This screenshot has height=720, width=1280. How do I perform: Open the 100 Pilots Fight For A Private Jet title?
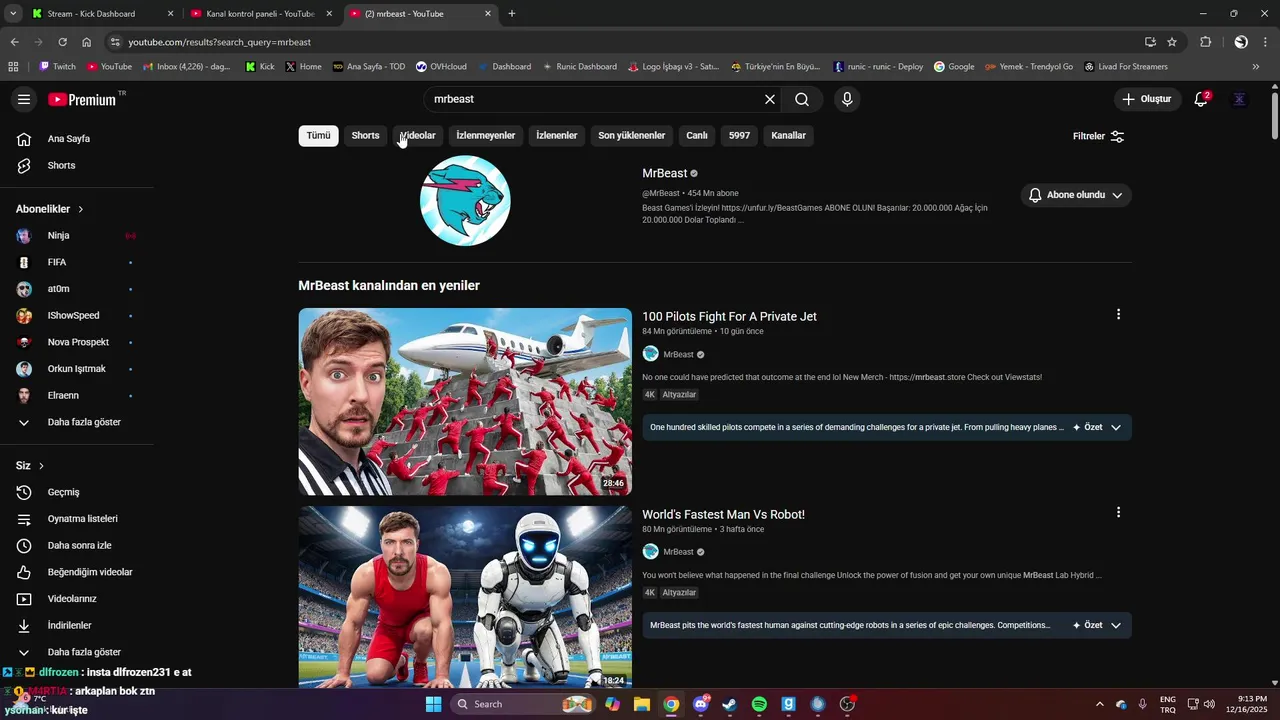click(729, 316)
